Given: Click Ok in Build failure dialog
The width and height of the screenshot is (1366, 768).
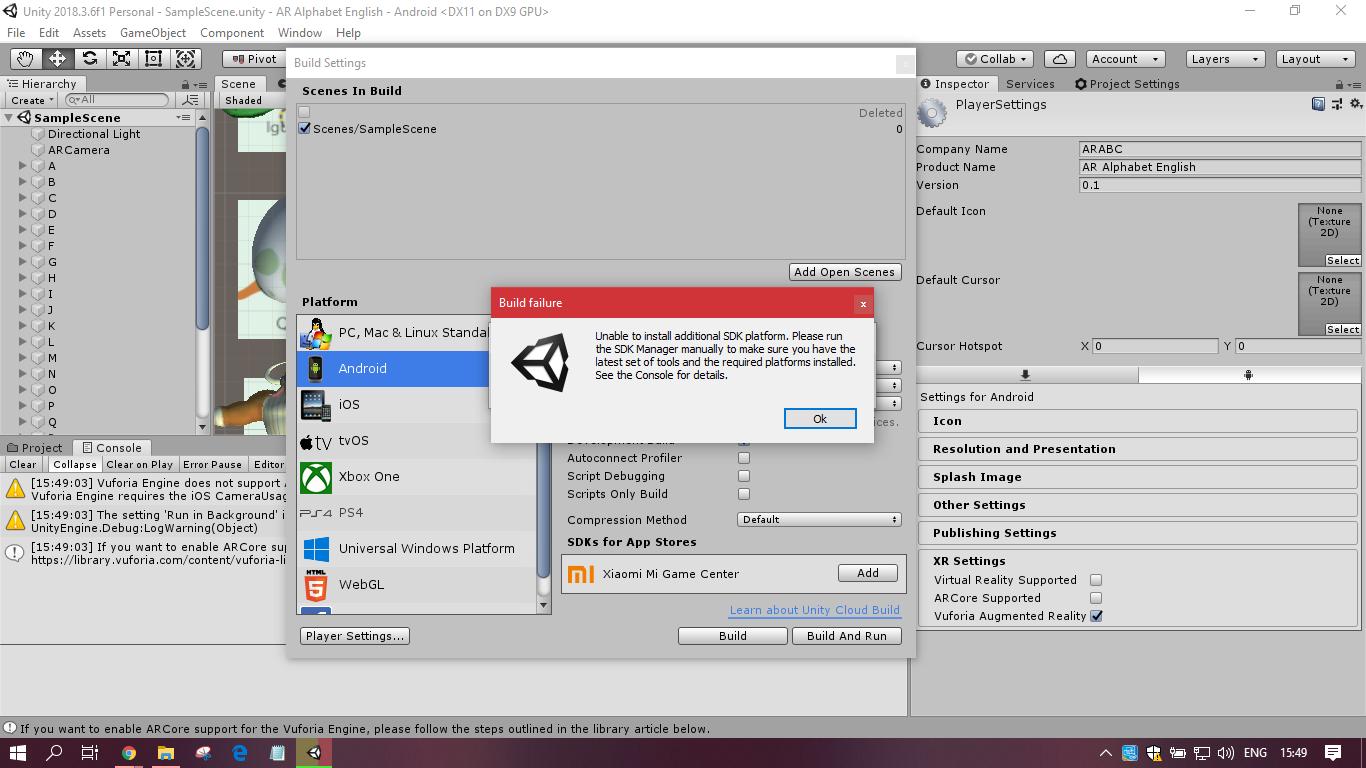Looking at the screenshot, I should point(820,419).
